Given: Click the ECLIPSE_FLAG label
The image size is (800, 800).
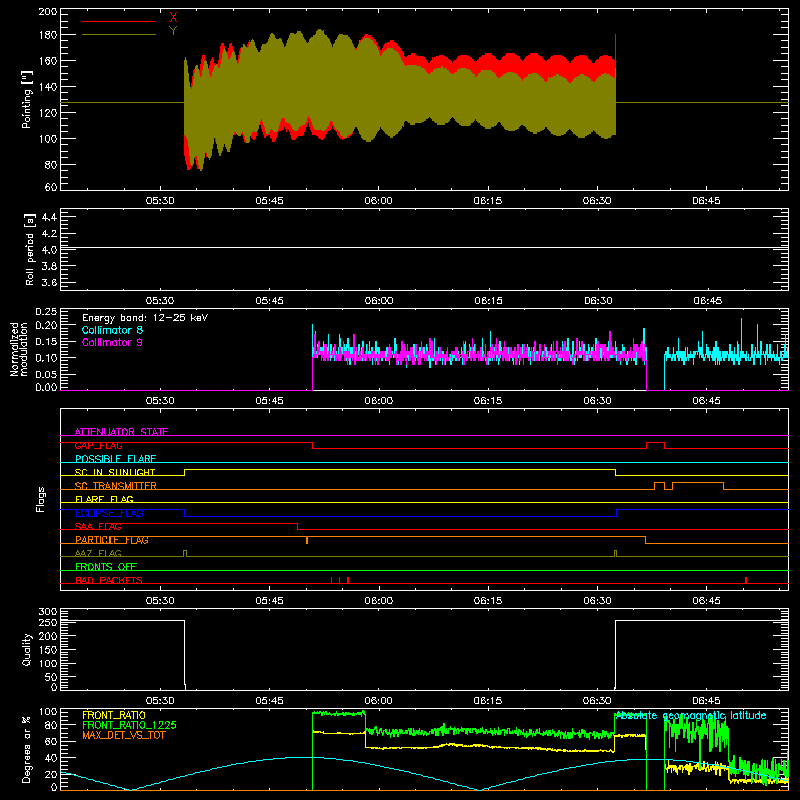Looking at the screenshot, I should 109,513.
